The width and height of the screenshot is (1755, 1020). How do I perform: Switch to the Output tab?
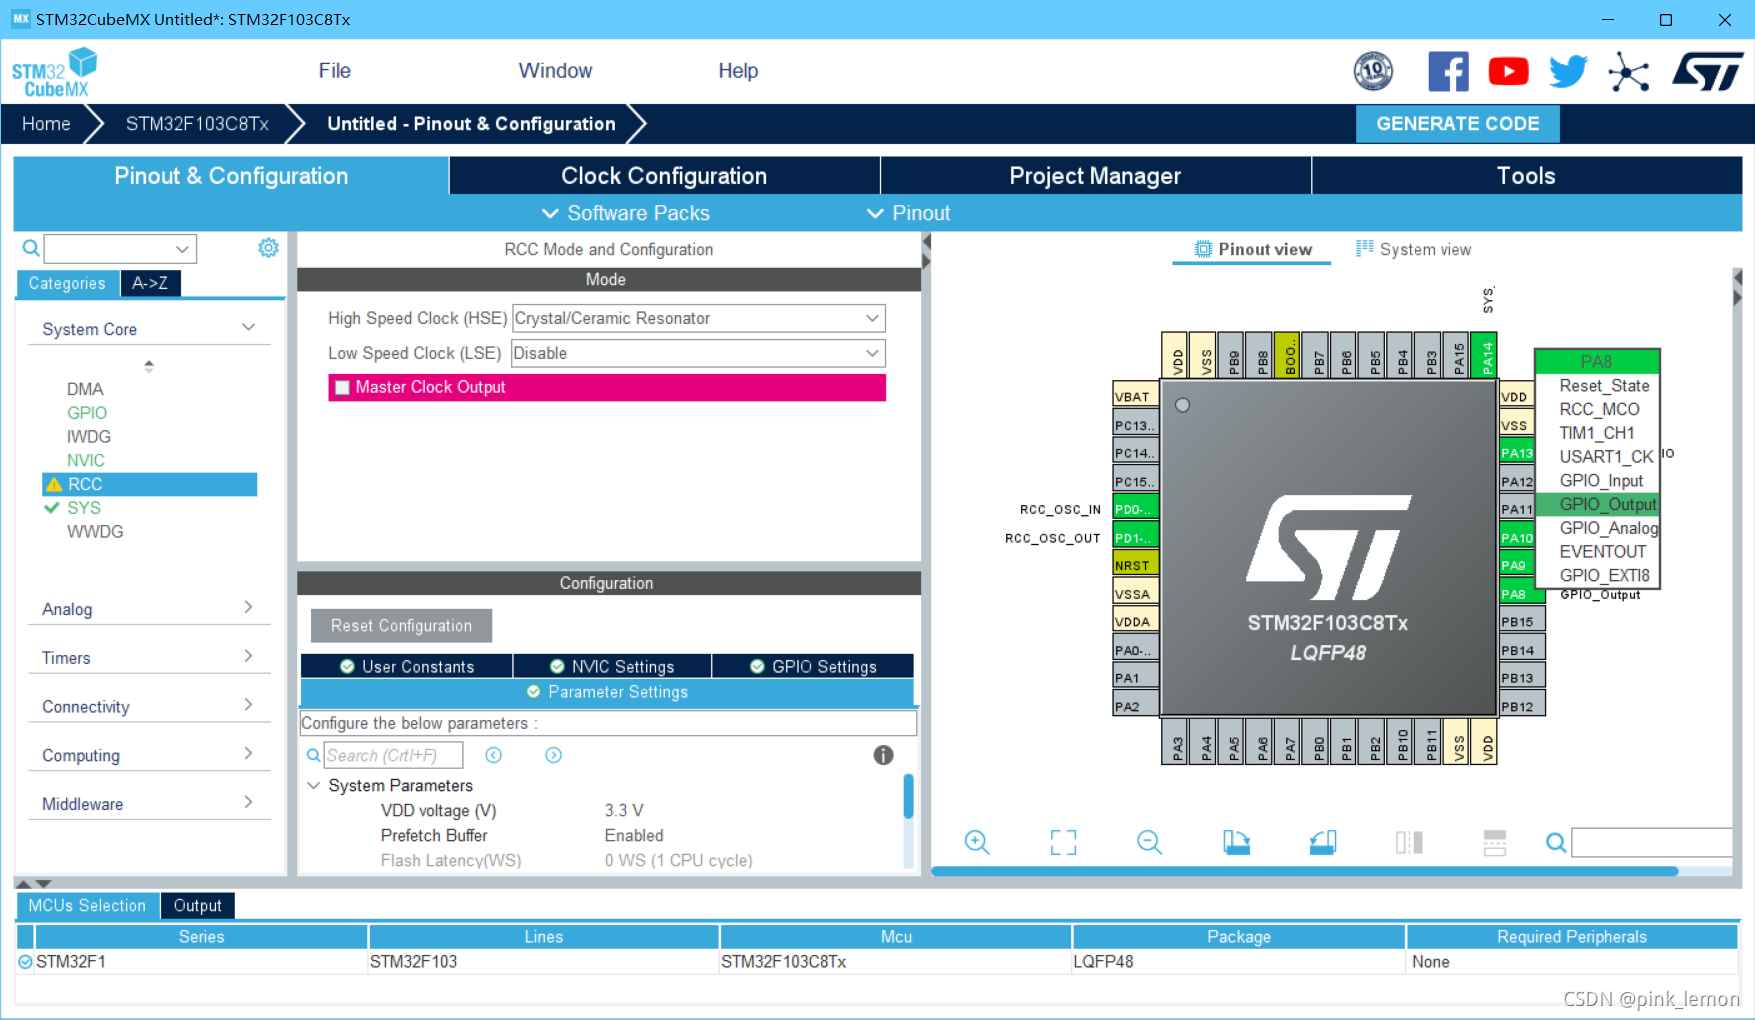pos(197,905)
